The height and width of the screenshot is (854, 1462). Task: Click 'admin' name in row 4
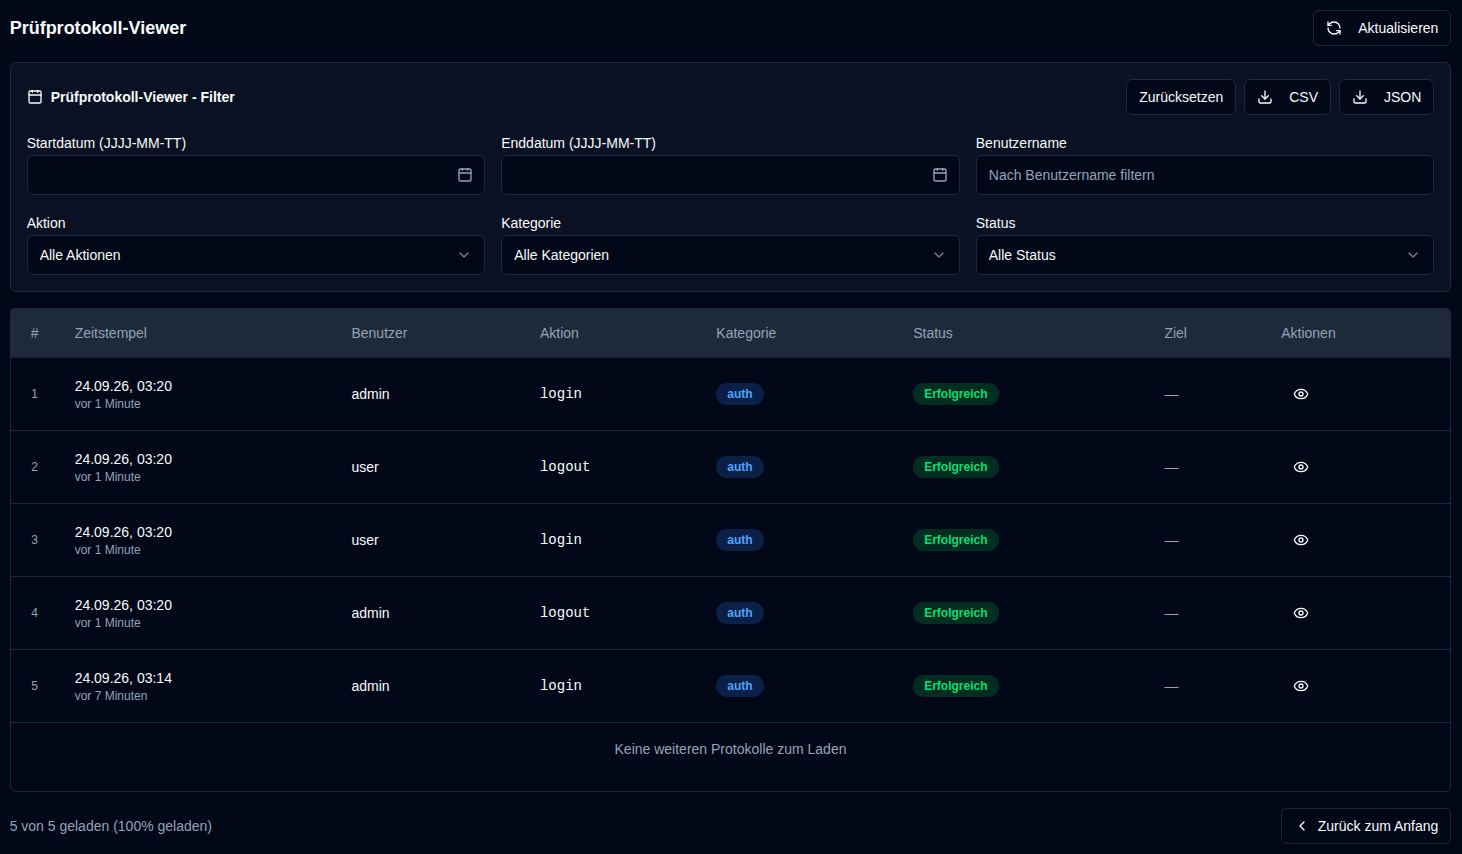(370, 613)
